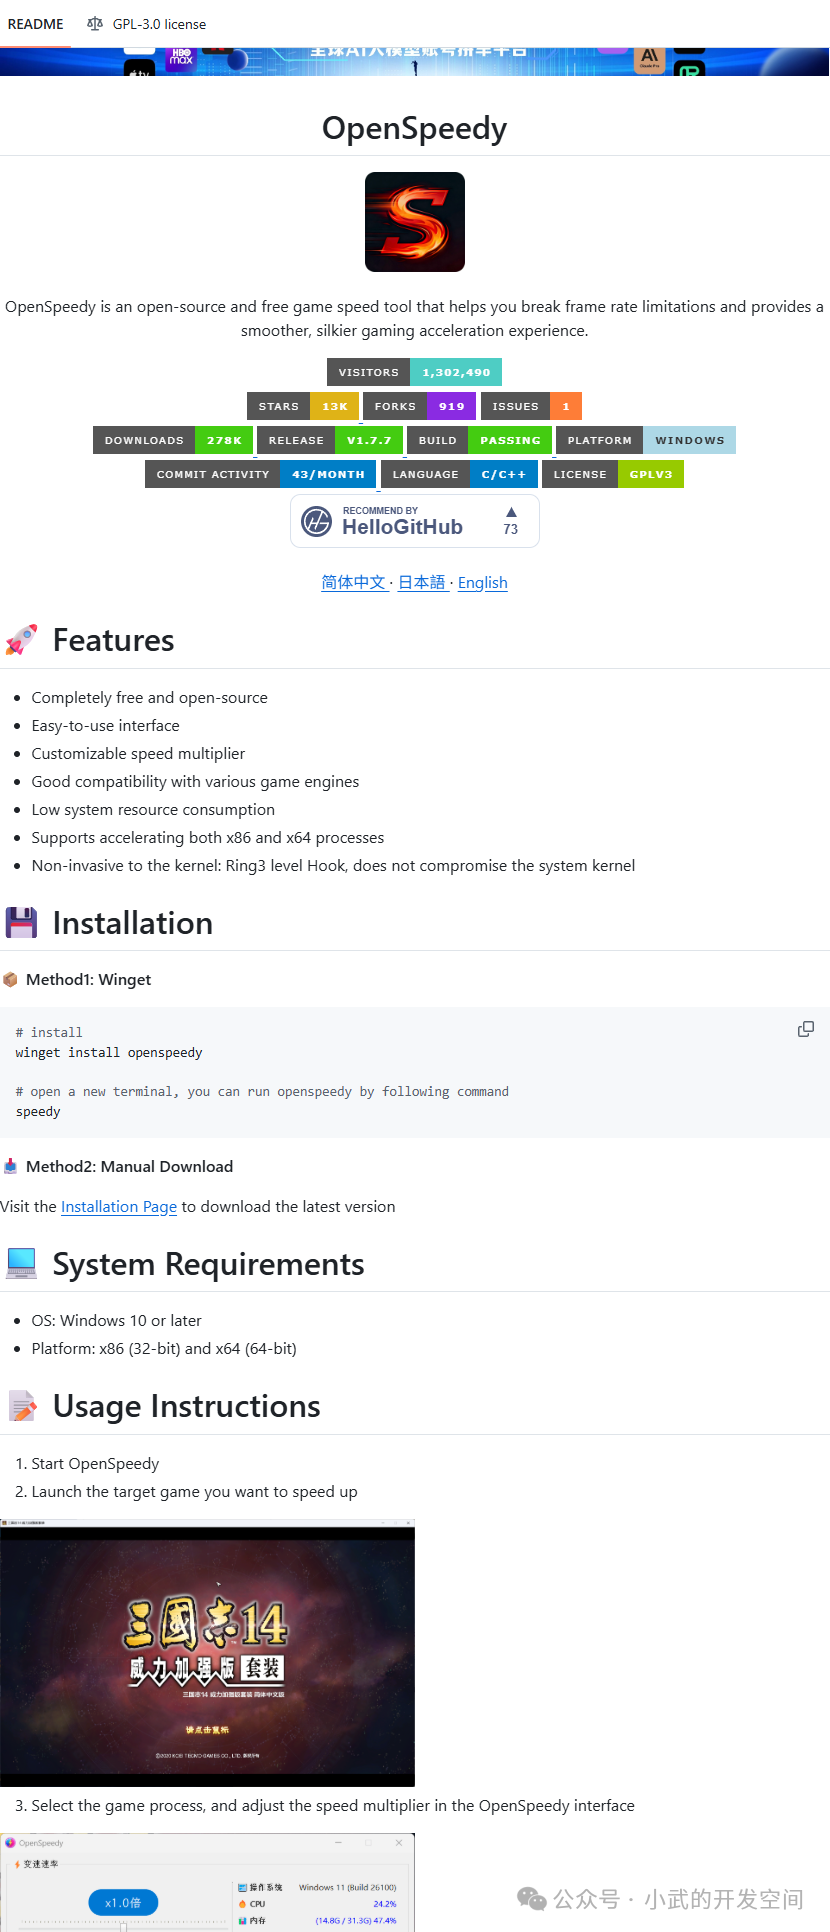830x1932 pixels.
Task: Click the Language C/C++ badge
Action: 459,474
